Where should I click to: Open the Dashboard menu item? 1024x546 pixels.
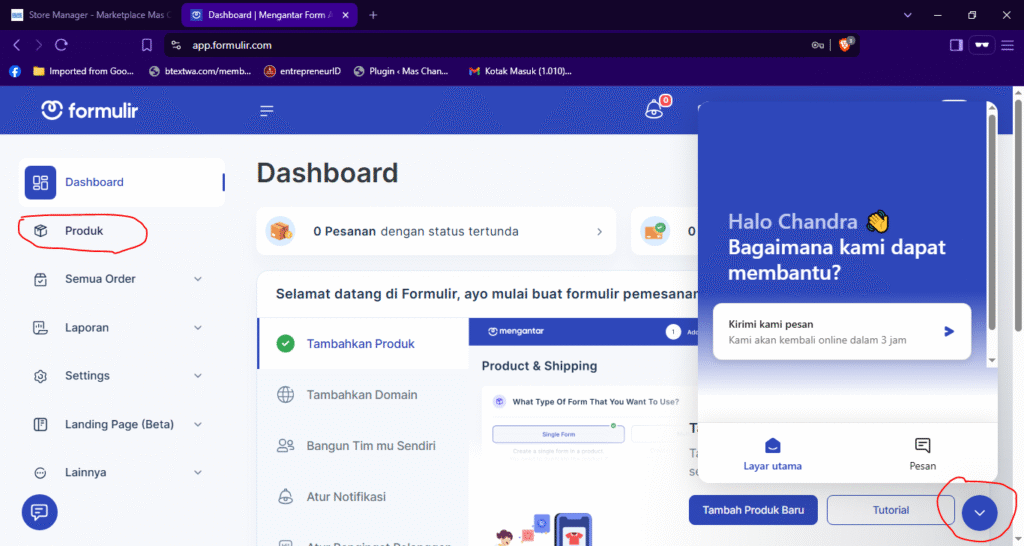tap(121, 182)
